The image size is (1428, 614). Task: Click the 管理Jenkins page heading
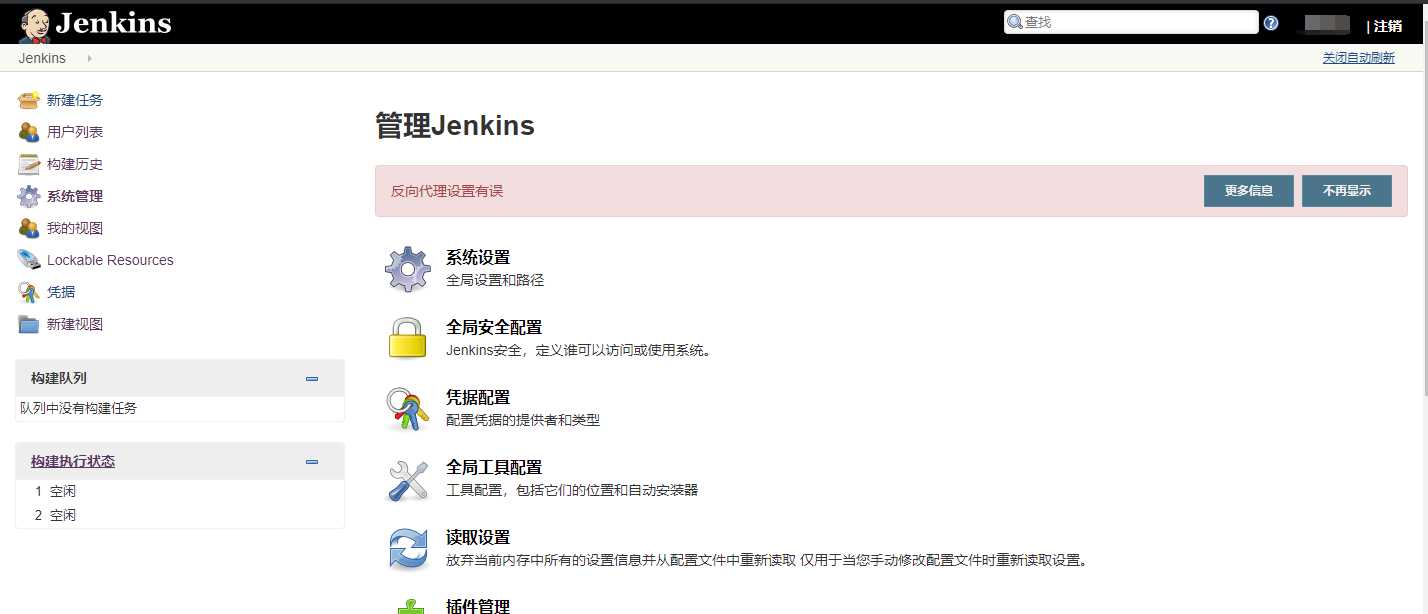pyautogui.click(x=455, y=126)
